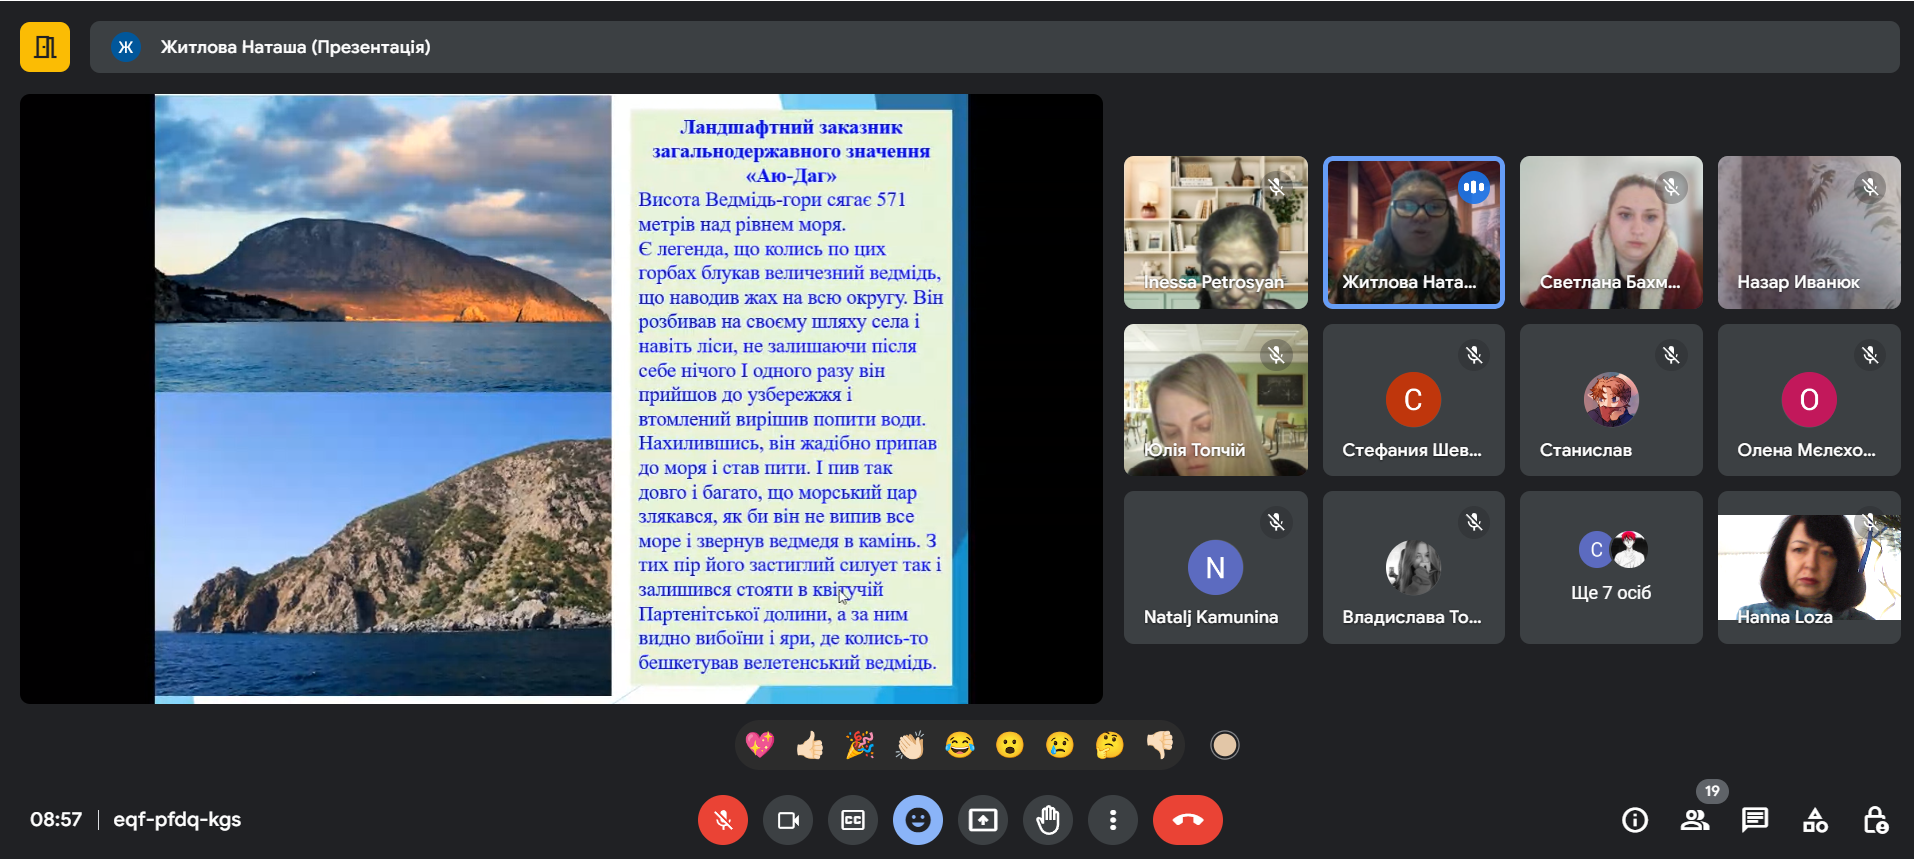Screen dimensions: 1914x859
Task: Show the participants list
Action: coord(1694,820)
